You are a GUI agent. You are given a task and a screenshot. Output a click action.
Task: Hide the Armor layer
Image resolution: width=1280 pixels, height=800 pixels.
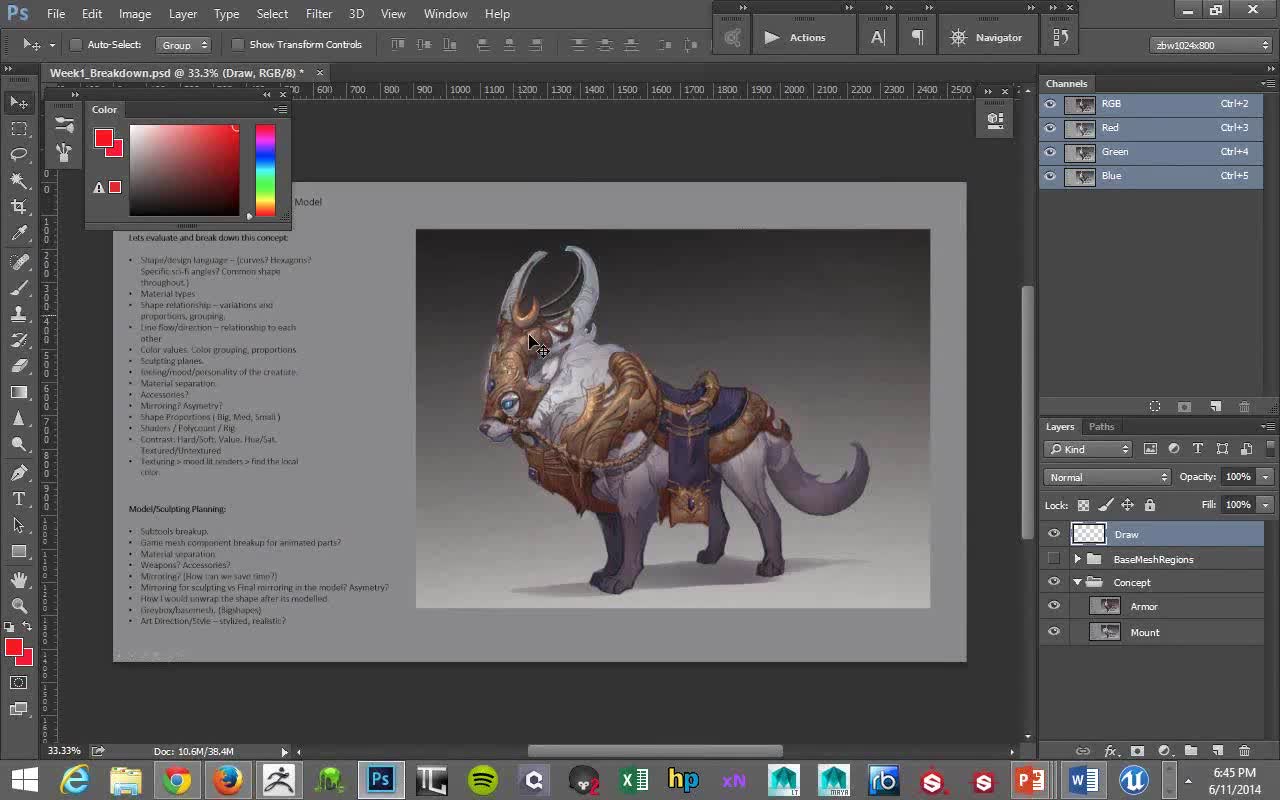tap(1053, 606)
